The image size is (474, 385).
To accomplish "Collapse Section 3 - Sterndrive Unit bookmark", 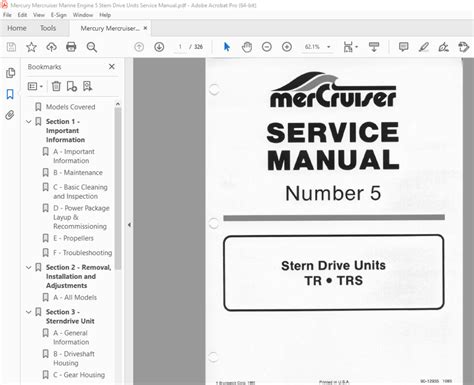I will 29,312.
